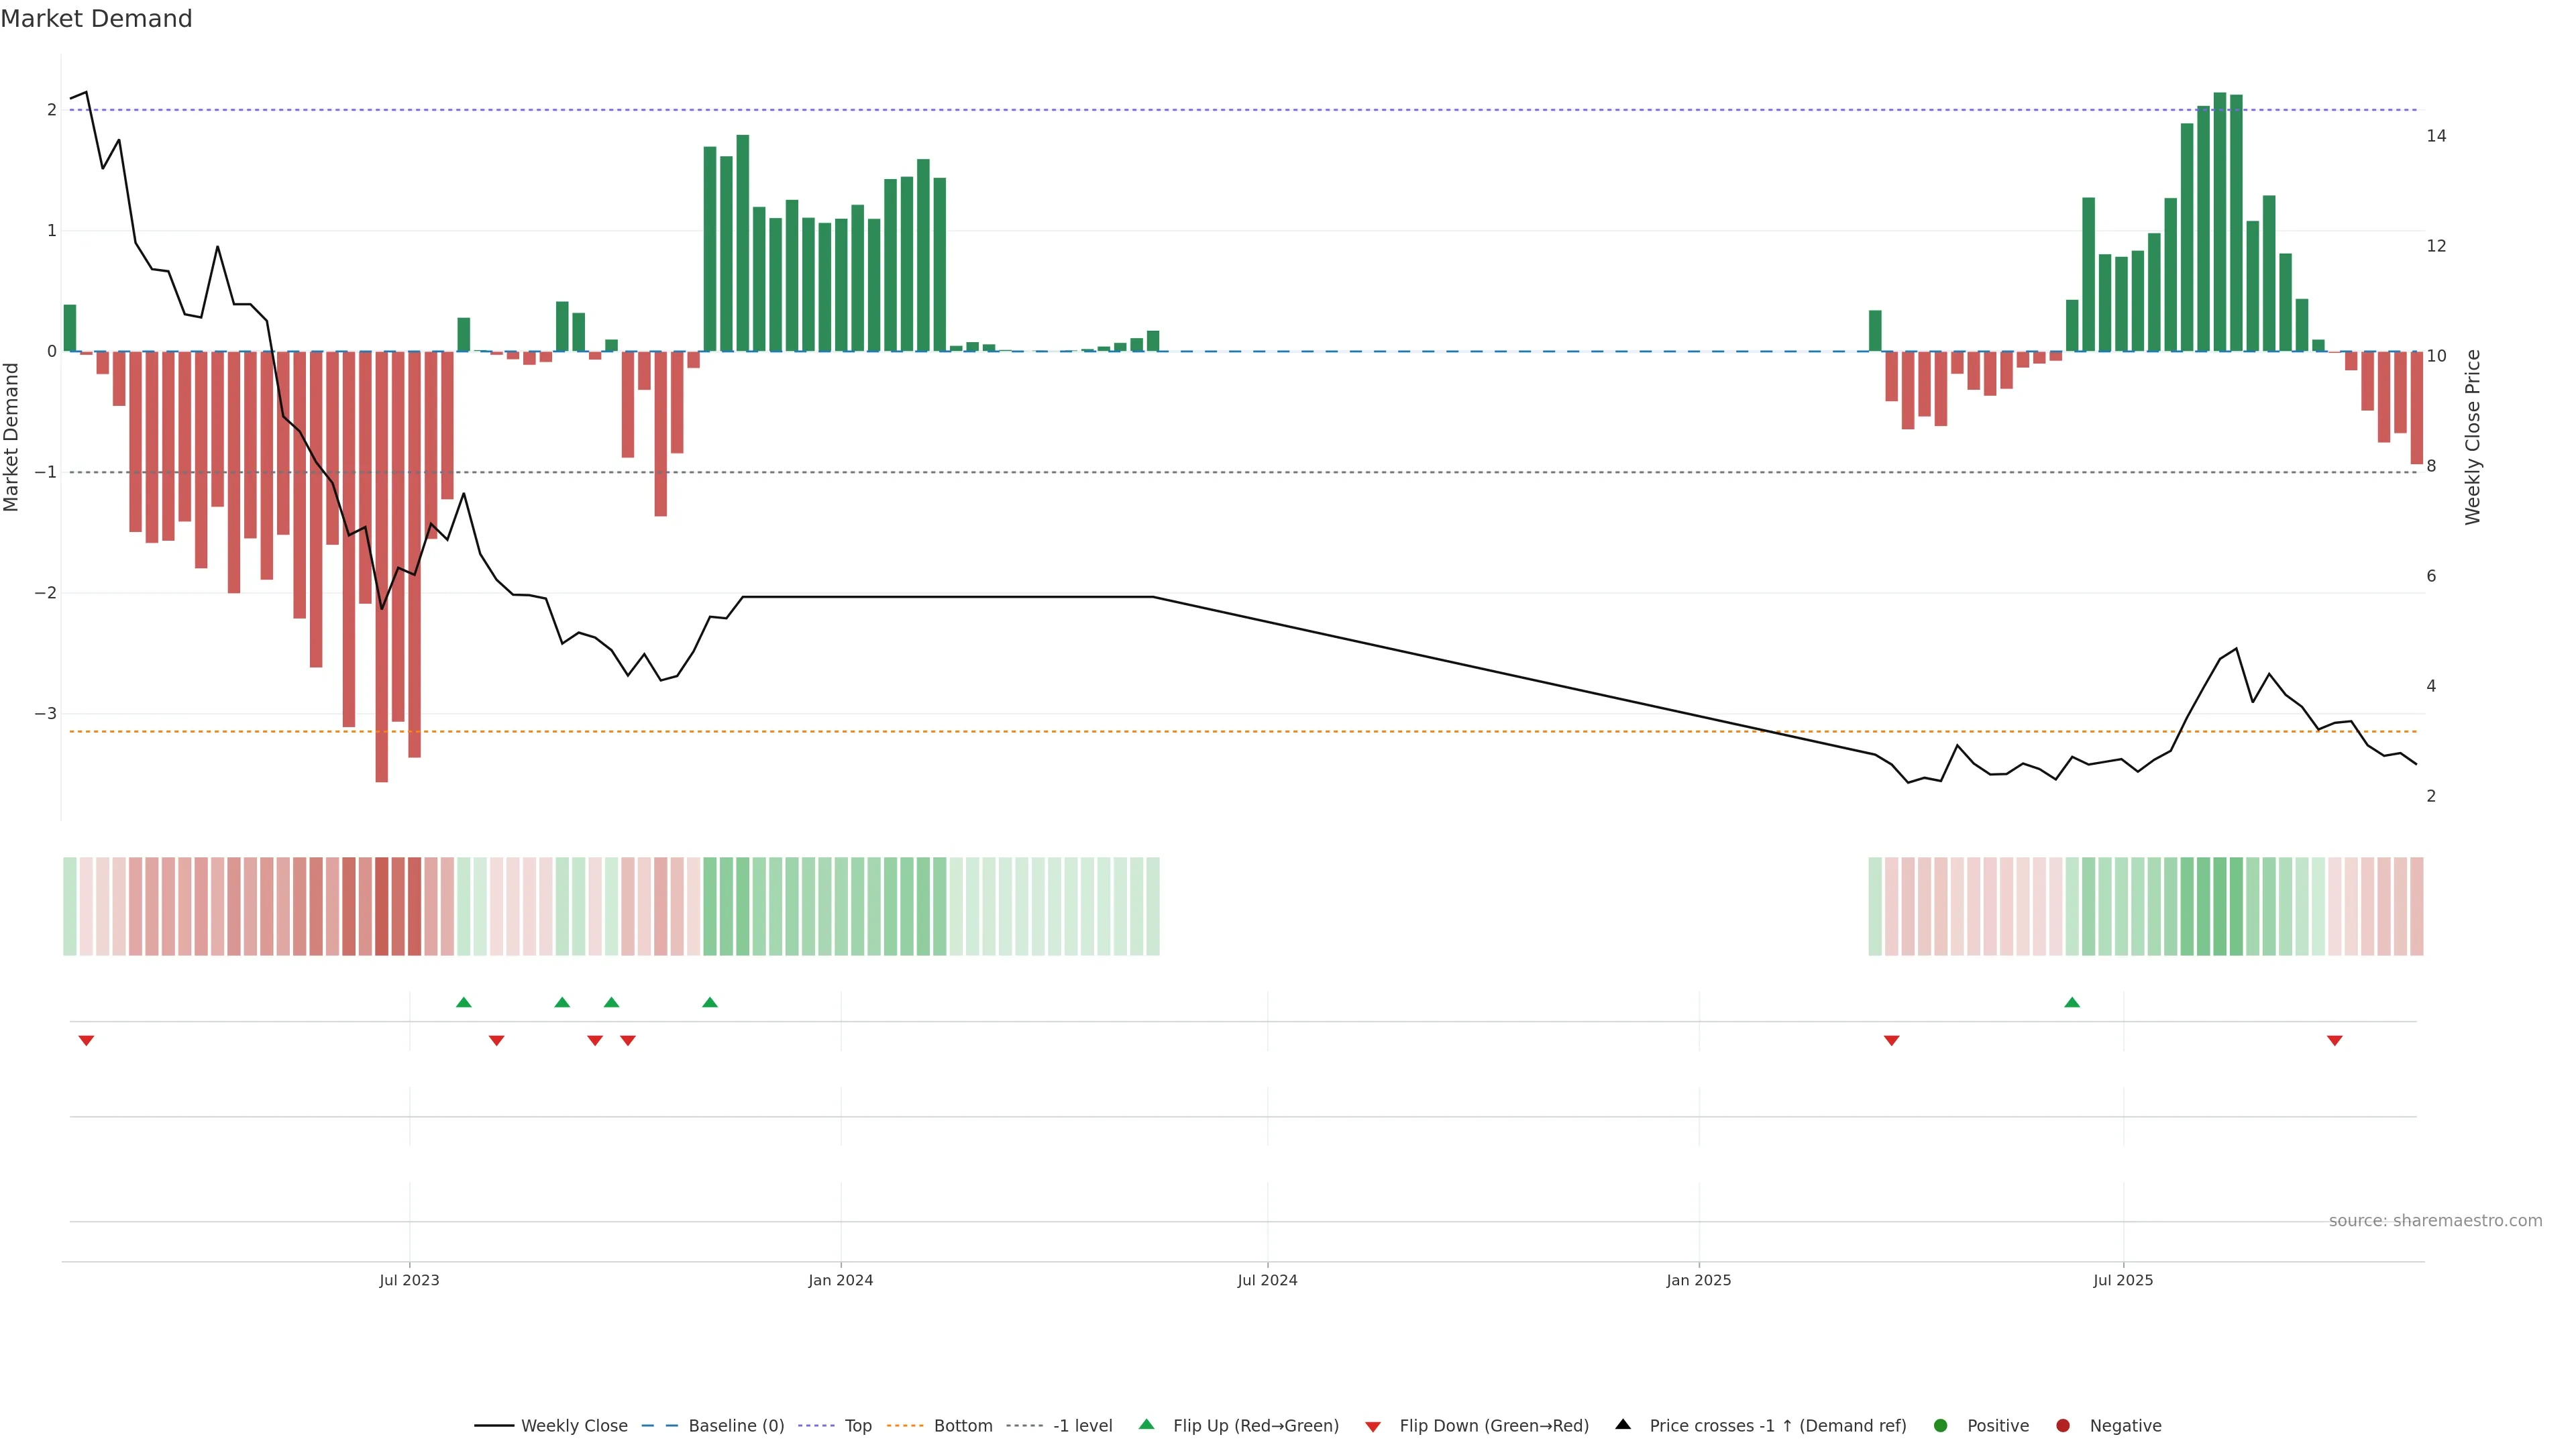Image resolution: width=2576 pixels, height=1449 pixels.
Task: Click the Flip Down red triangle legend icon
Action: pyautogui.click(x=1373, y=1426)
